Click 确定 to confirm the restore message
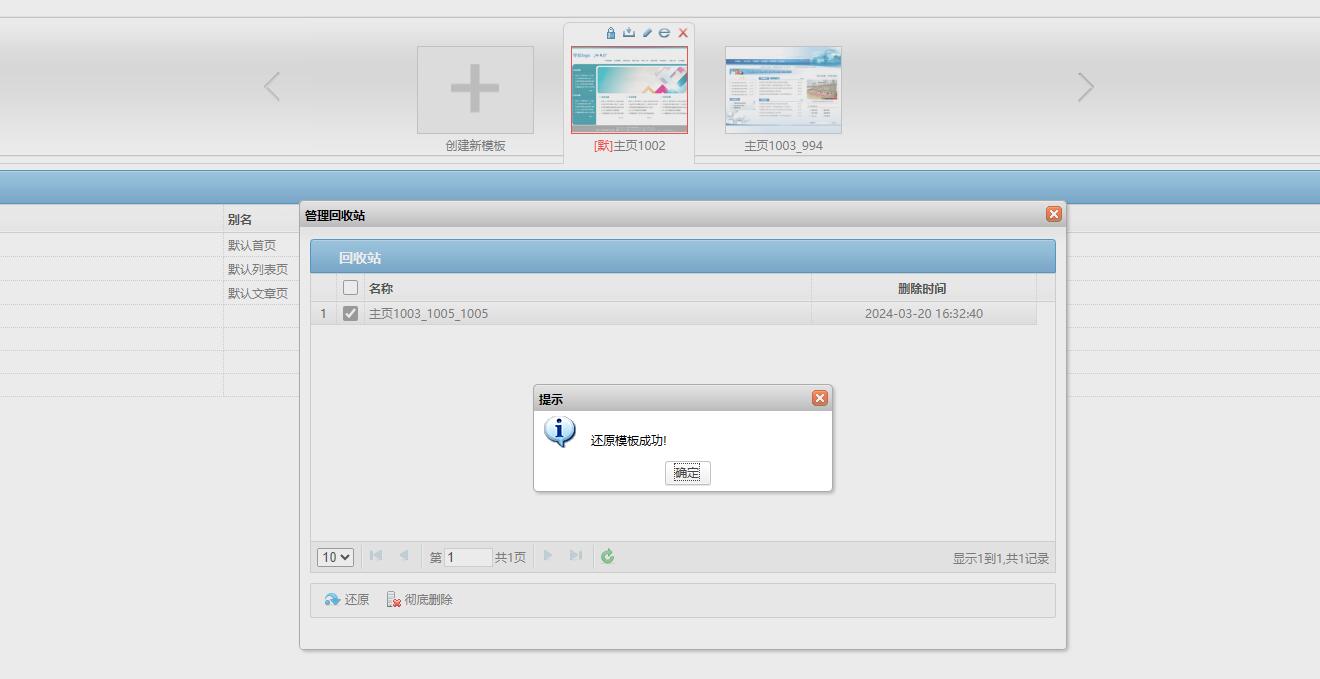The image size is (1320, 679). [x=687, y=473]
